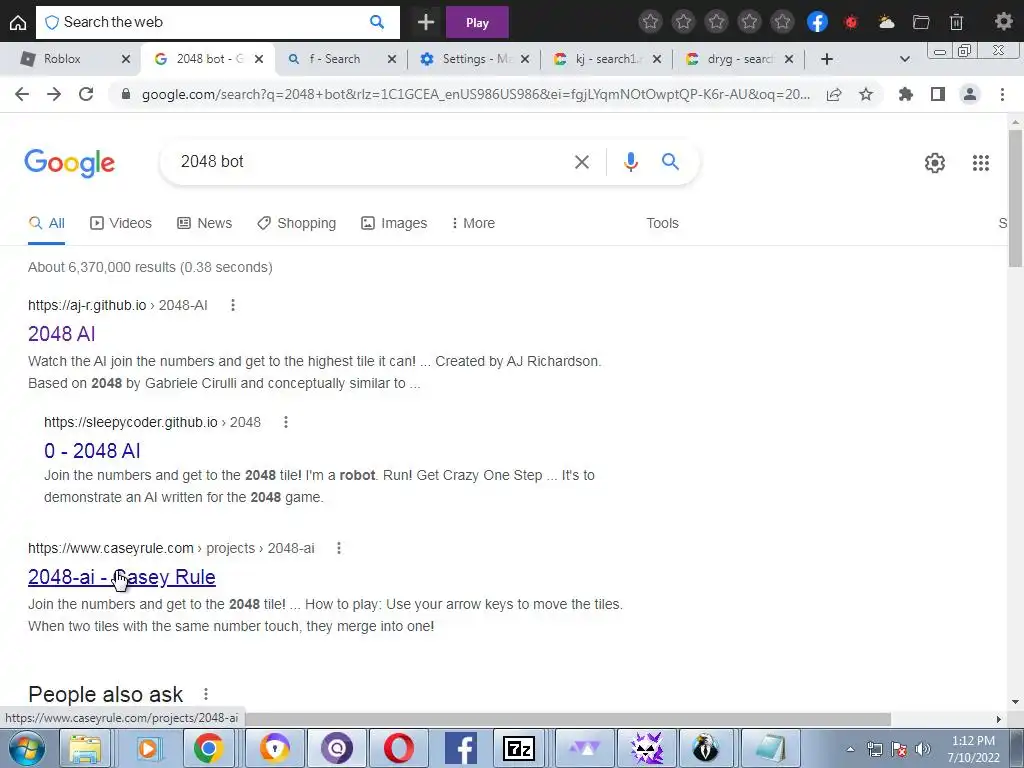This screenshot has height=768, width=1024.
Task: Select the Images results tab
Action: pos(394,223)
